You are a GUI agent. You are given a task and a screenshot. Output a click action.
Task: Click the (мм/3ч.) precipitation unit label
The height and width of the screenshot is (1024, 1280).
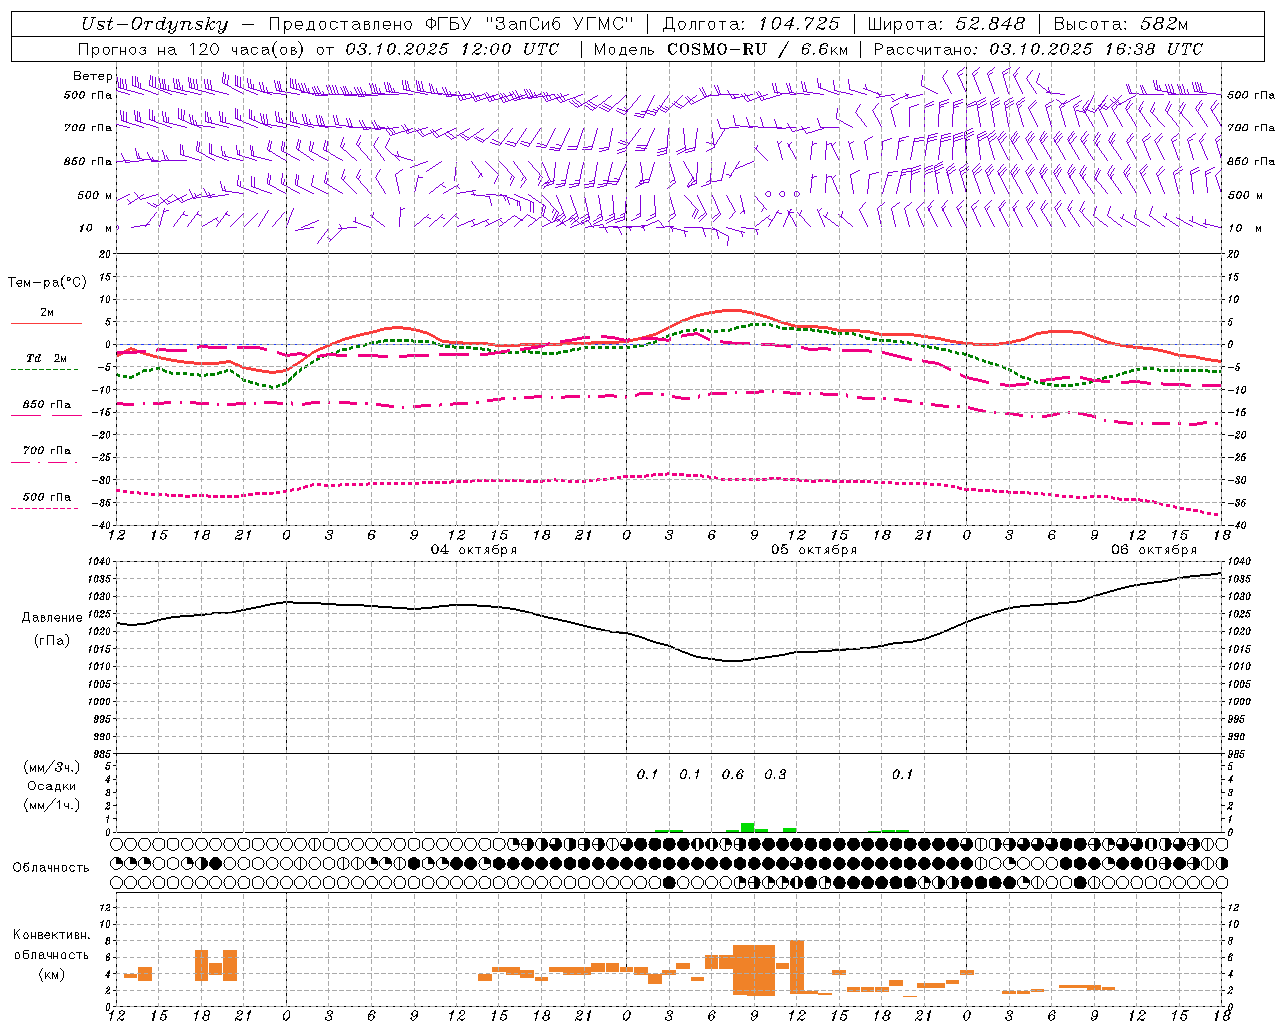(52, 767)
